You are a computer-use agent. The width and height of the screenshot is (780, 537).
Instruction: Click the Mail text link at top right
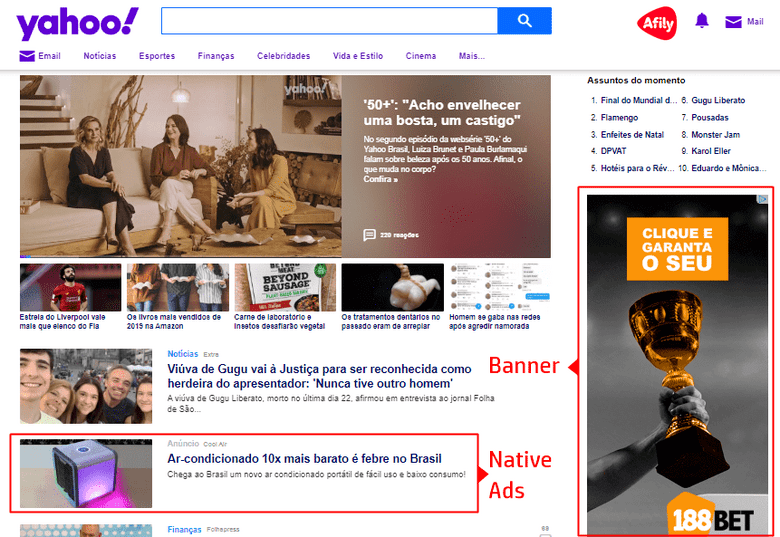coord(755,21)
